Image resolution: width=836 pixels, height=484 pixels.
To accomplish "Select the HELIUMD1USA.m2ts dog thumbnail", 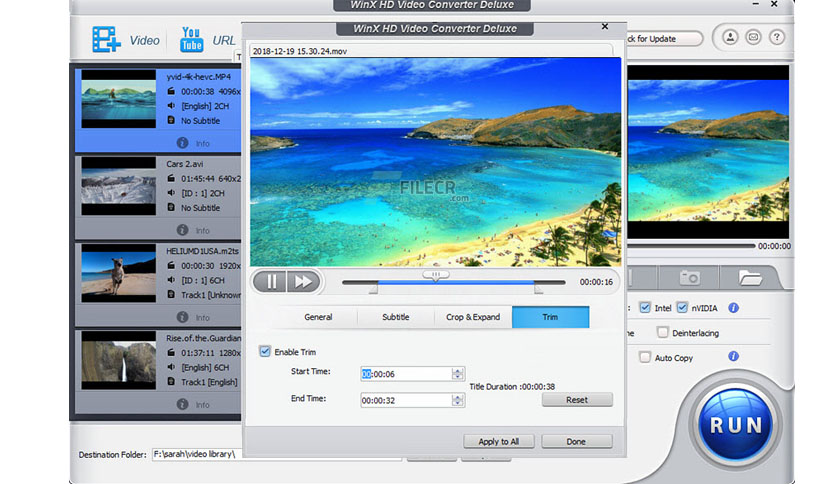I will [118, 273].
